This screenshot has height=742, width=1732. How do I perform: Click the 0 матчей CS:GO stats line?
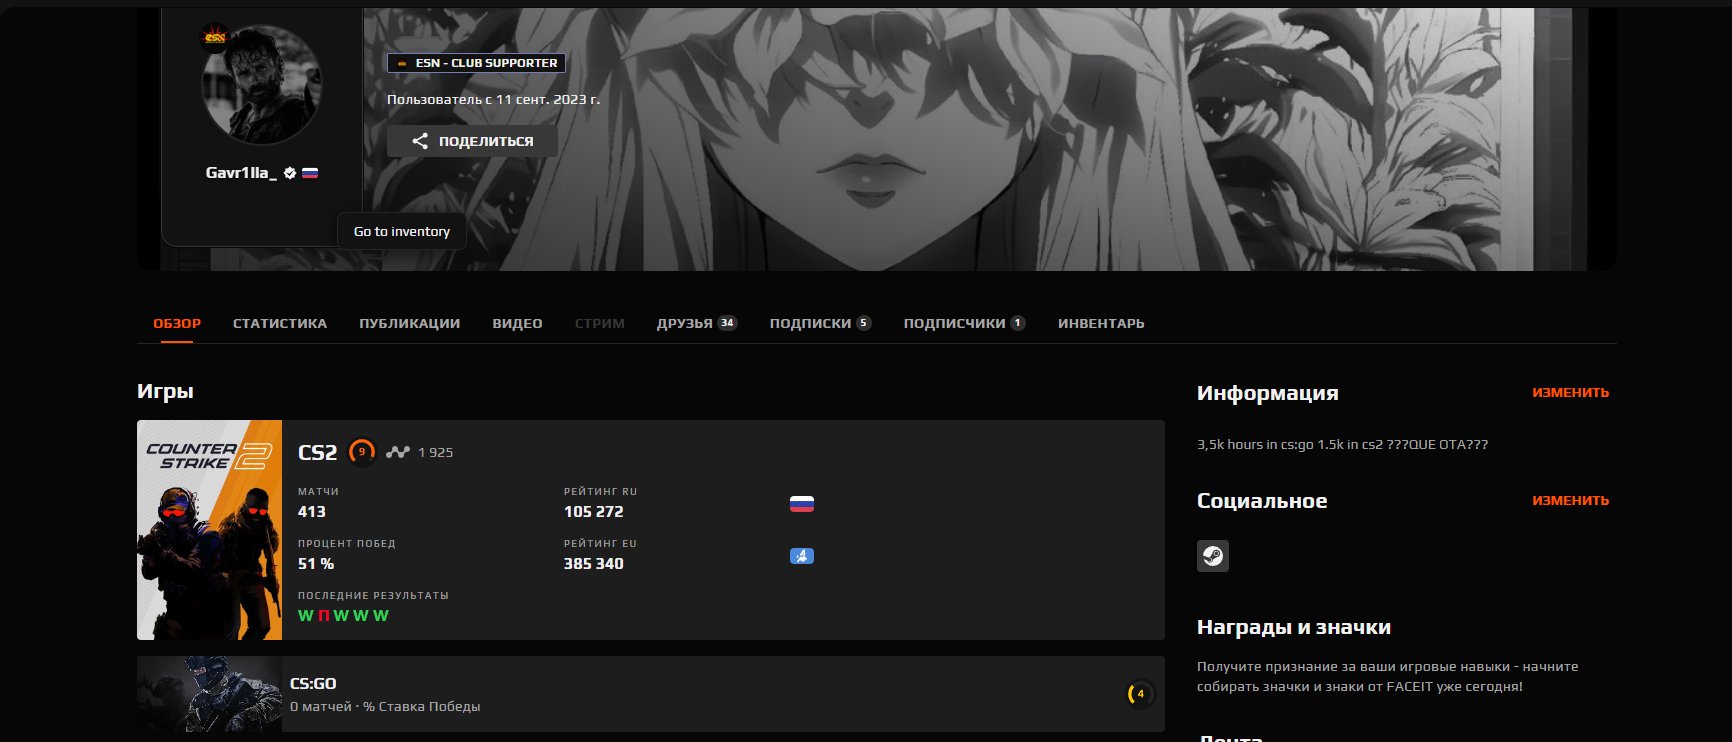click(385, 707)
